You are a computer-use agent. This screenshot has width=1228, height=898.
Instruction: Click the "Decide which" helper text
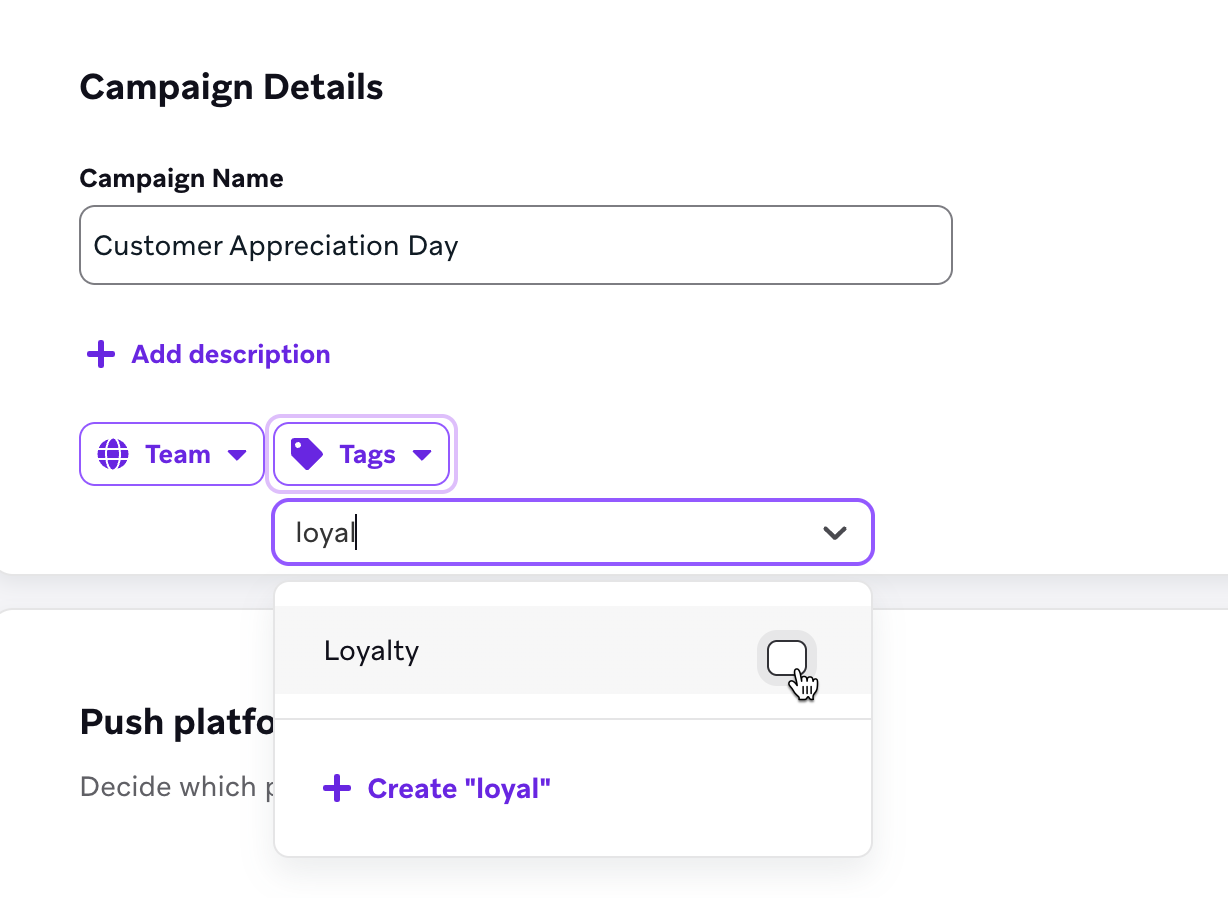(168, 786)
